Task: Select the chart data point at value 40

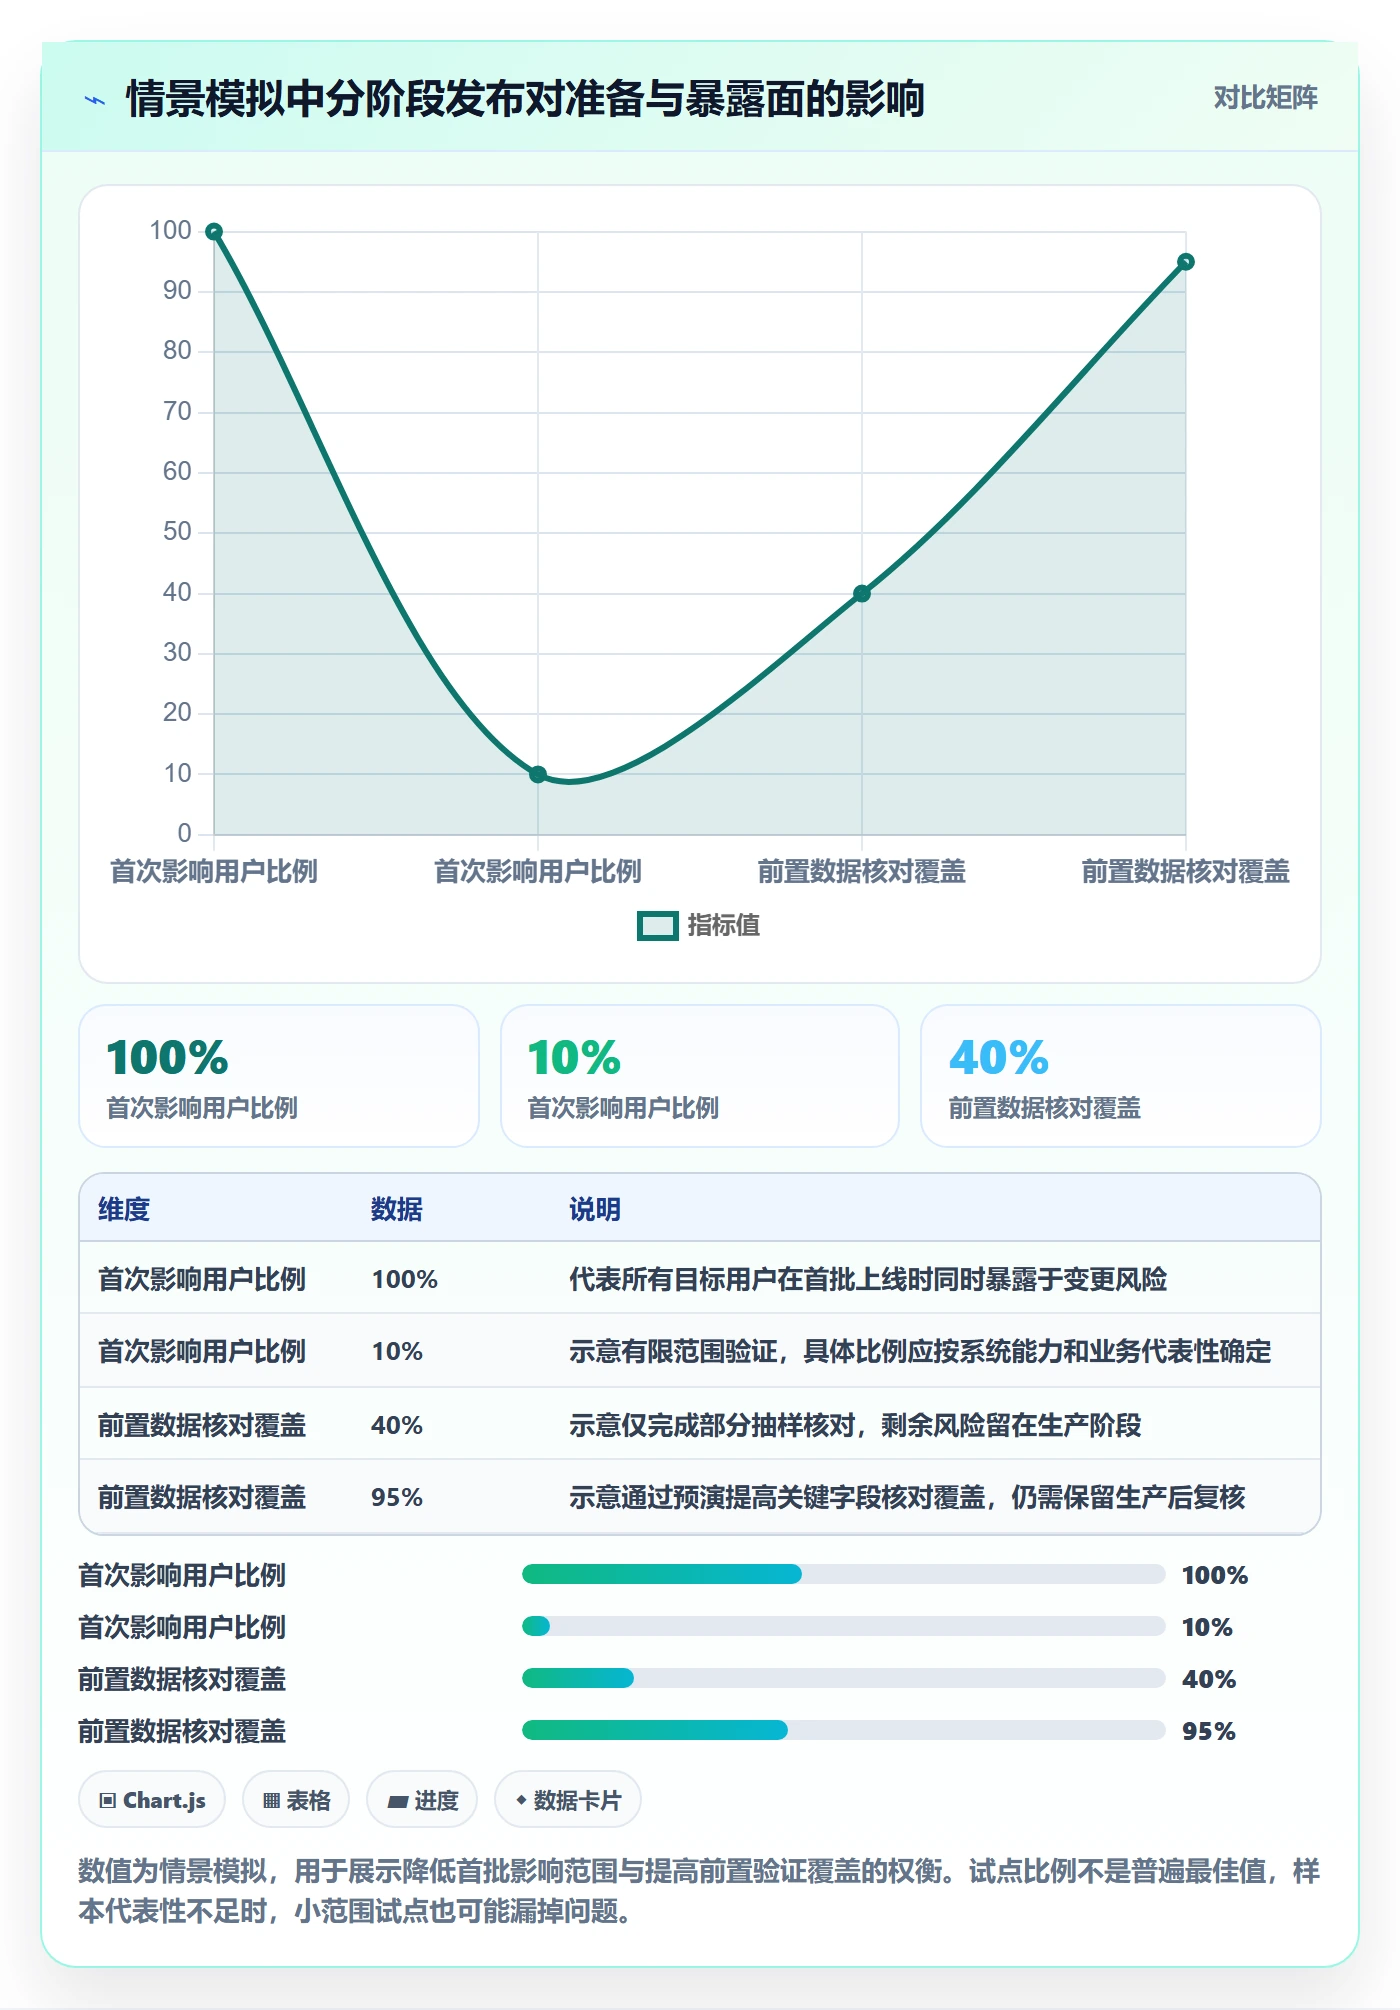Action: tap(862, 594)
